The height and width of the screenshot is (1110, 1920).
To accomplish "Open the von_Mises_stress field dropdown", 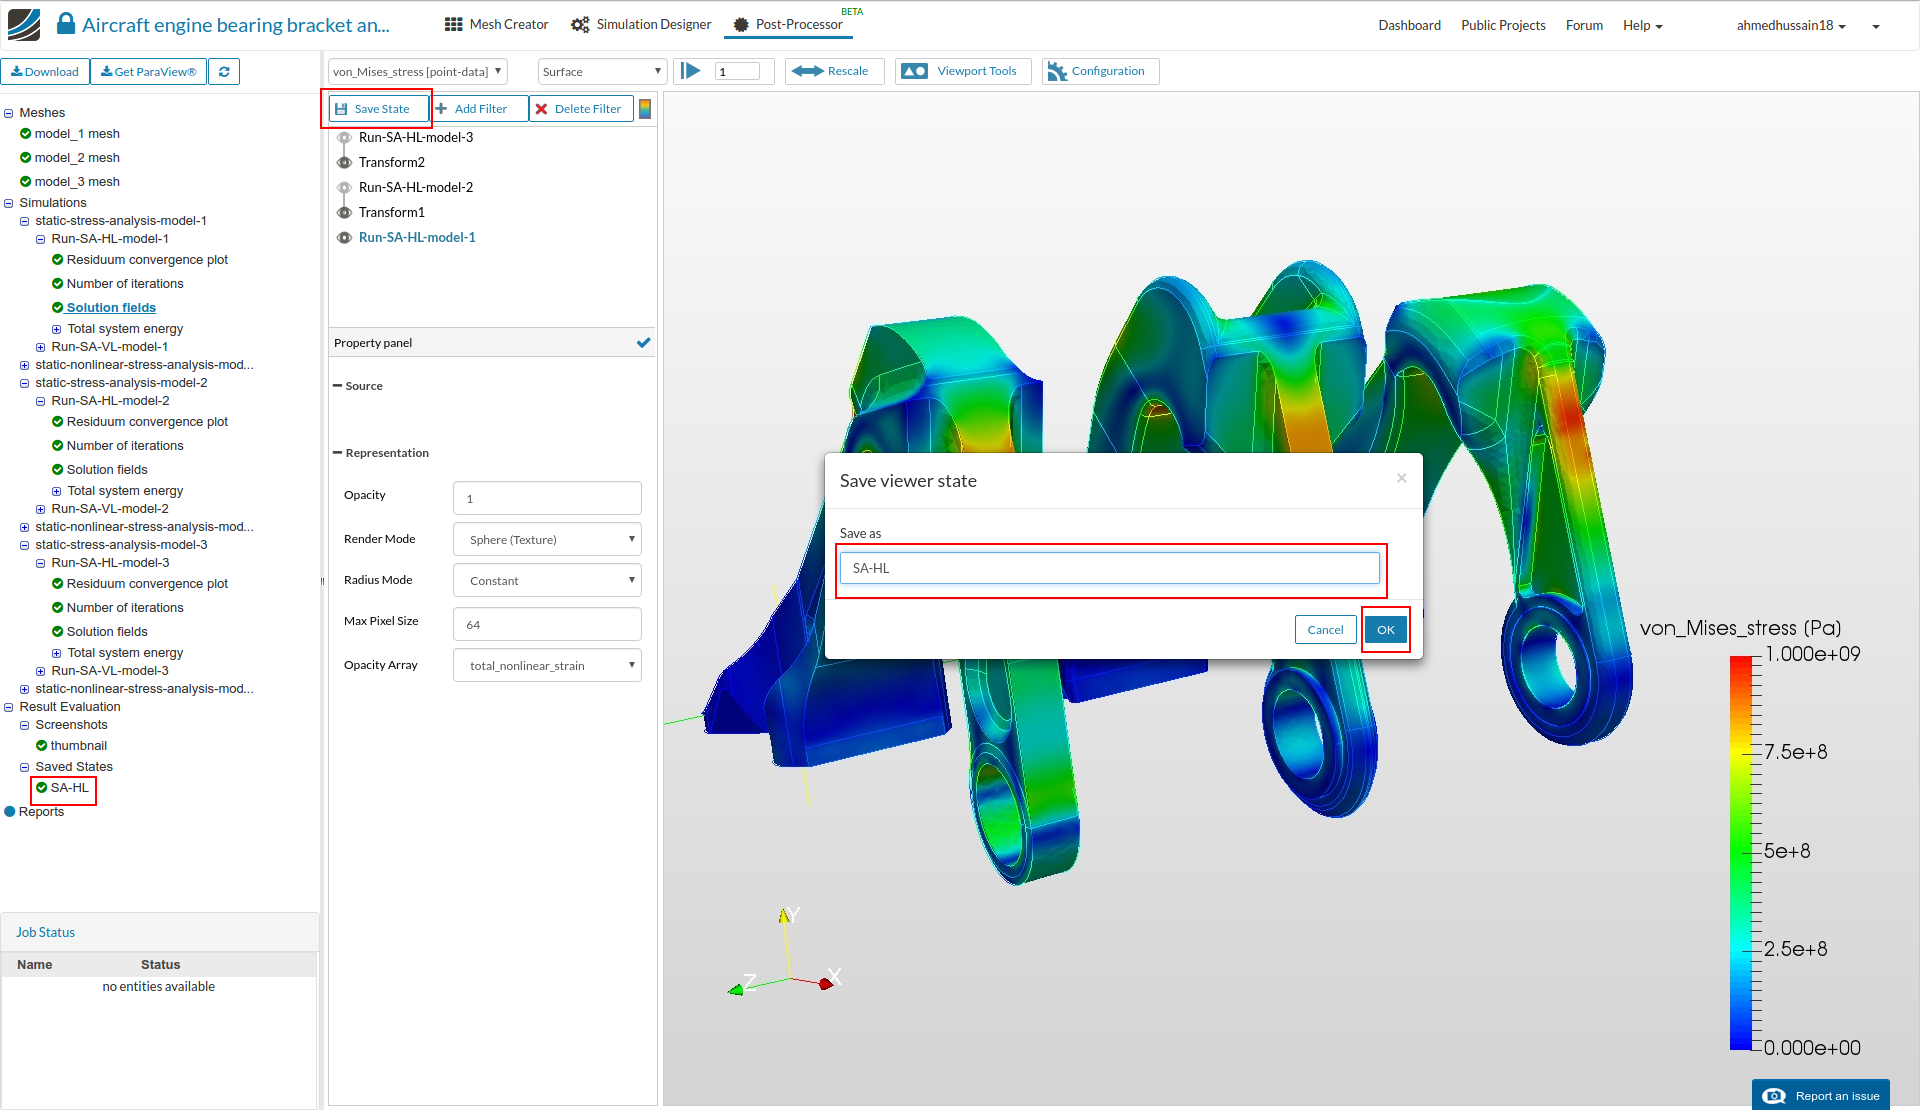I will 417,72.
